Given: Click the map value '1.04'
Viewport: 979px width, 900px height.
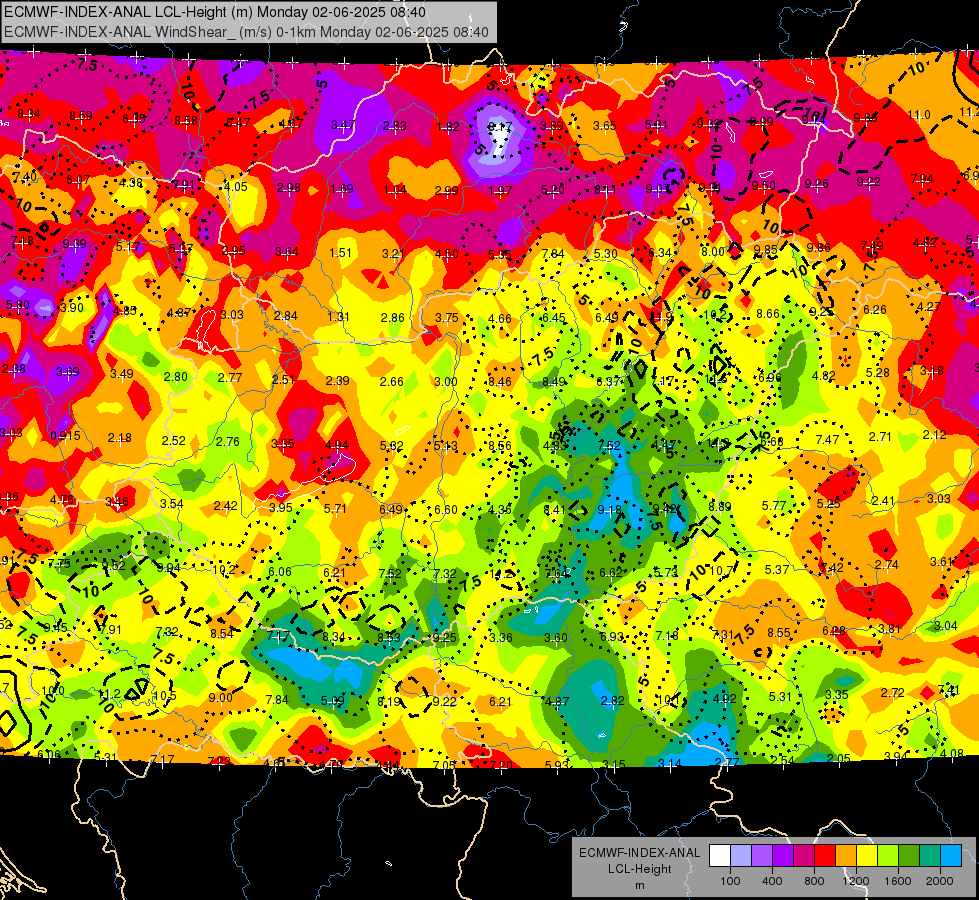Looking at the screenshot, I should pyautogui.click(x=395, y=190).
